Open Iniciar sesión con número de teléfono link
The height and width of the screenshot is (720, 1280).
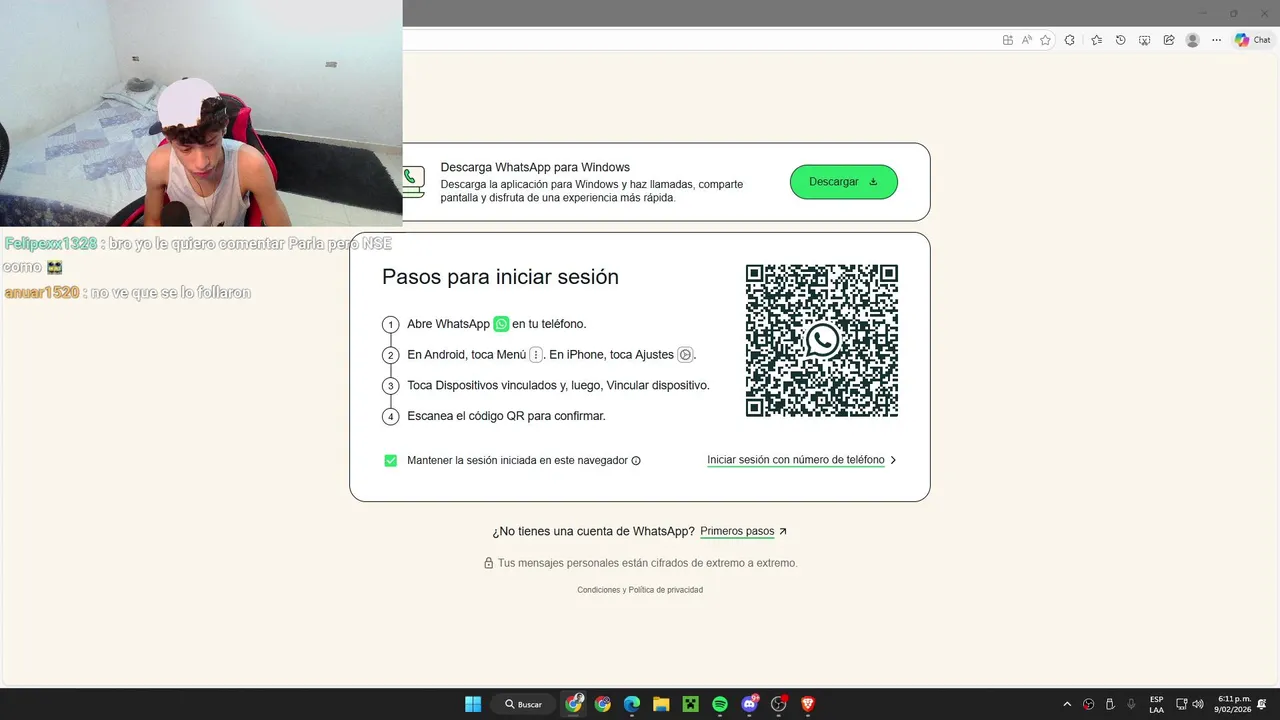tap(796, 460)
